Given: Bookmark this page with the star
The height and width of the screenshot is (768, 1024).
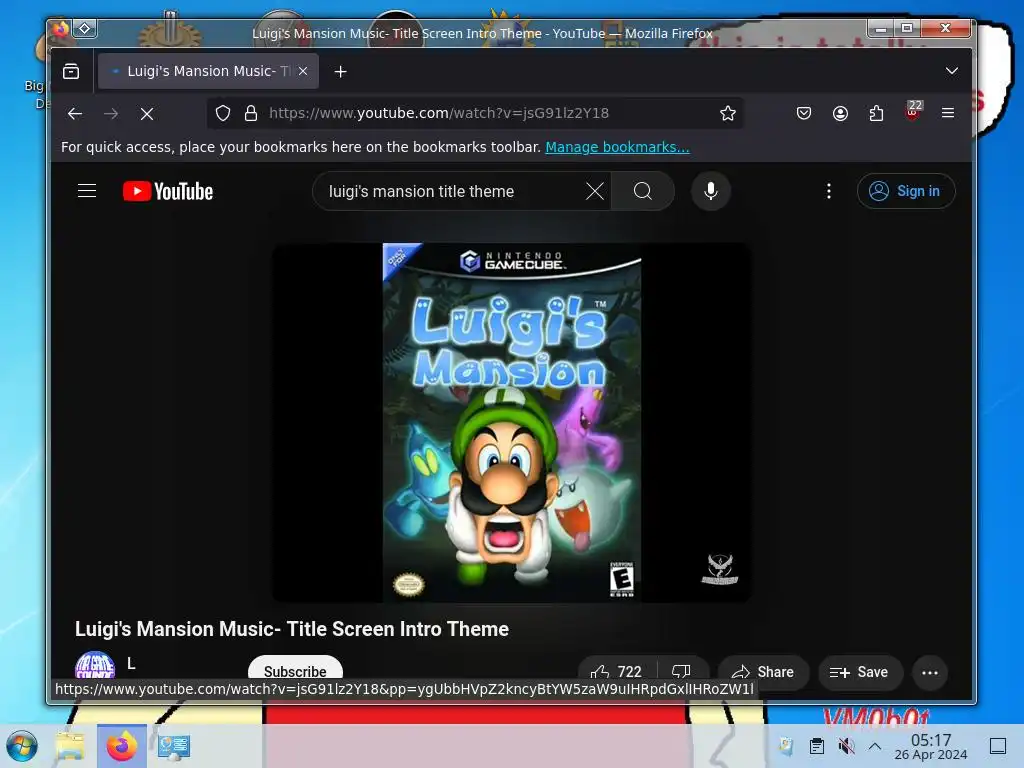Looking at the screenshot, I should [728, 113].
